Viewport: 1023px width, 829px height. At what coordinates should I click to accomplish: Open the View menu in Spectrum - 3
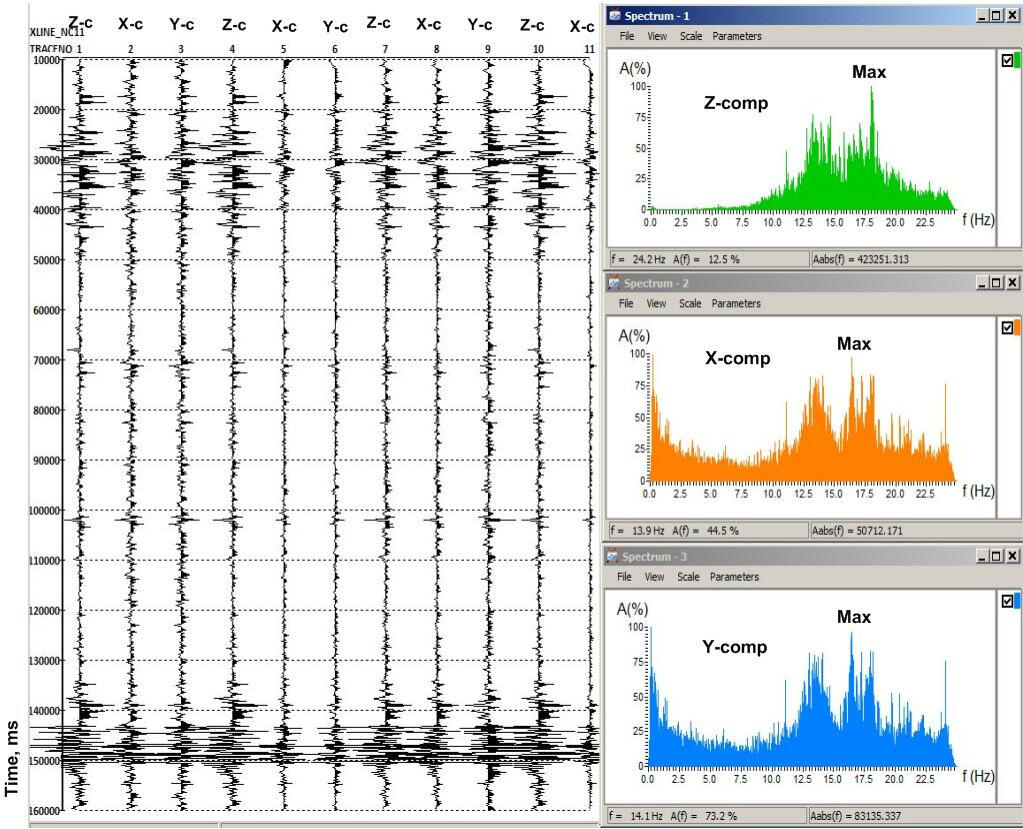tap(655, 577)
